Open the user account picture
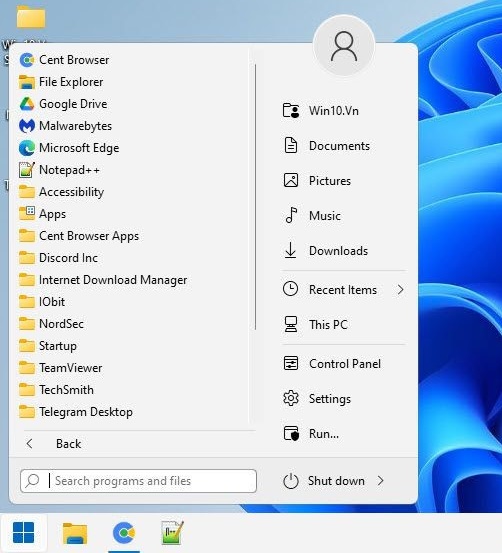 344,46
